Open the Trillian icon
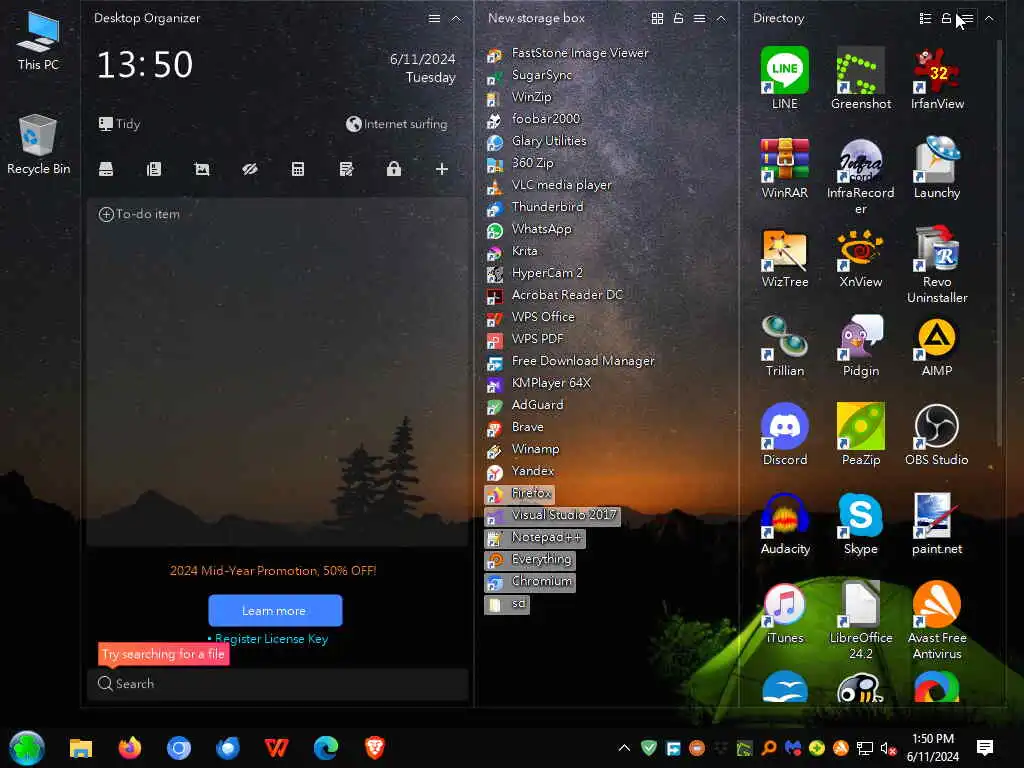This screenshot has height=768, width=1024. [x=784, y=346]
